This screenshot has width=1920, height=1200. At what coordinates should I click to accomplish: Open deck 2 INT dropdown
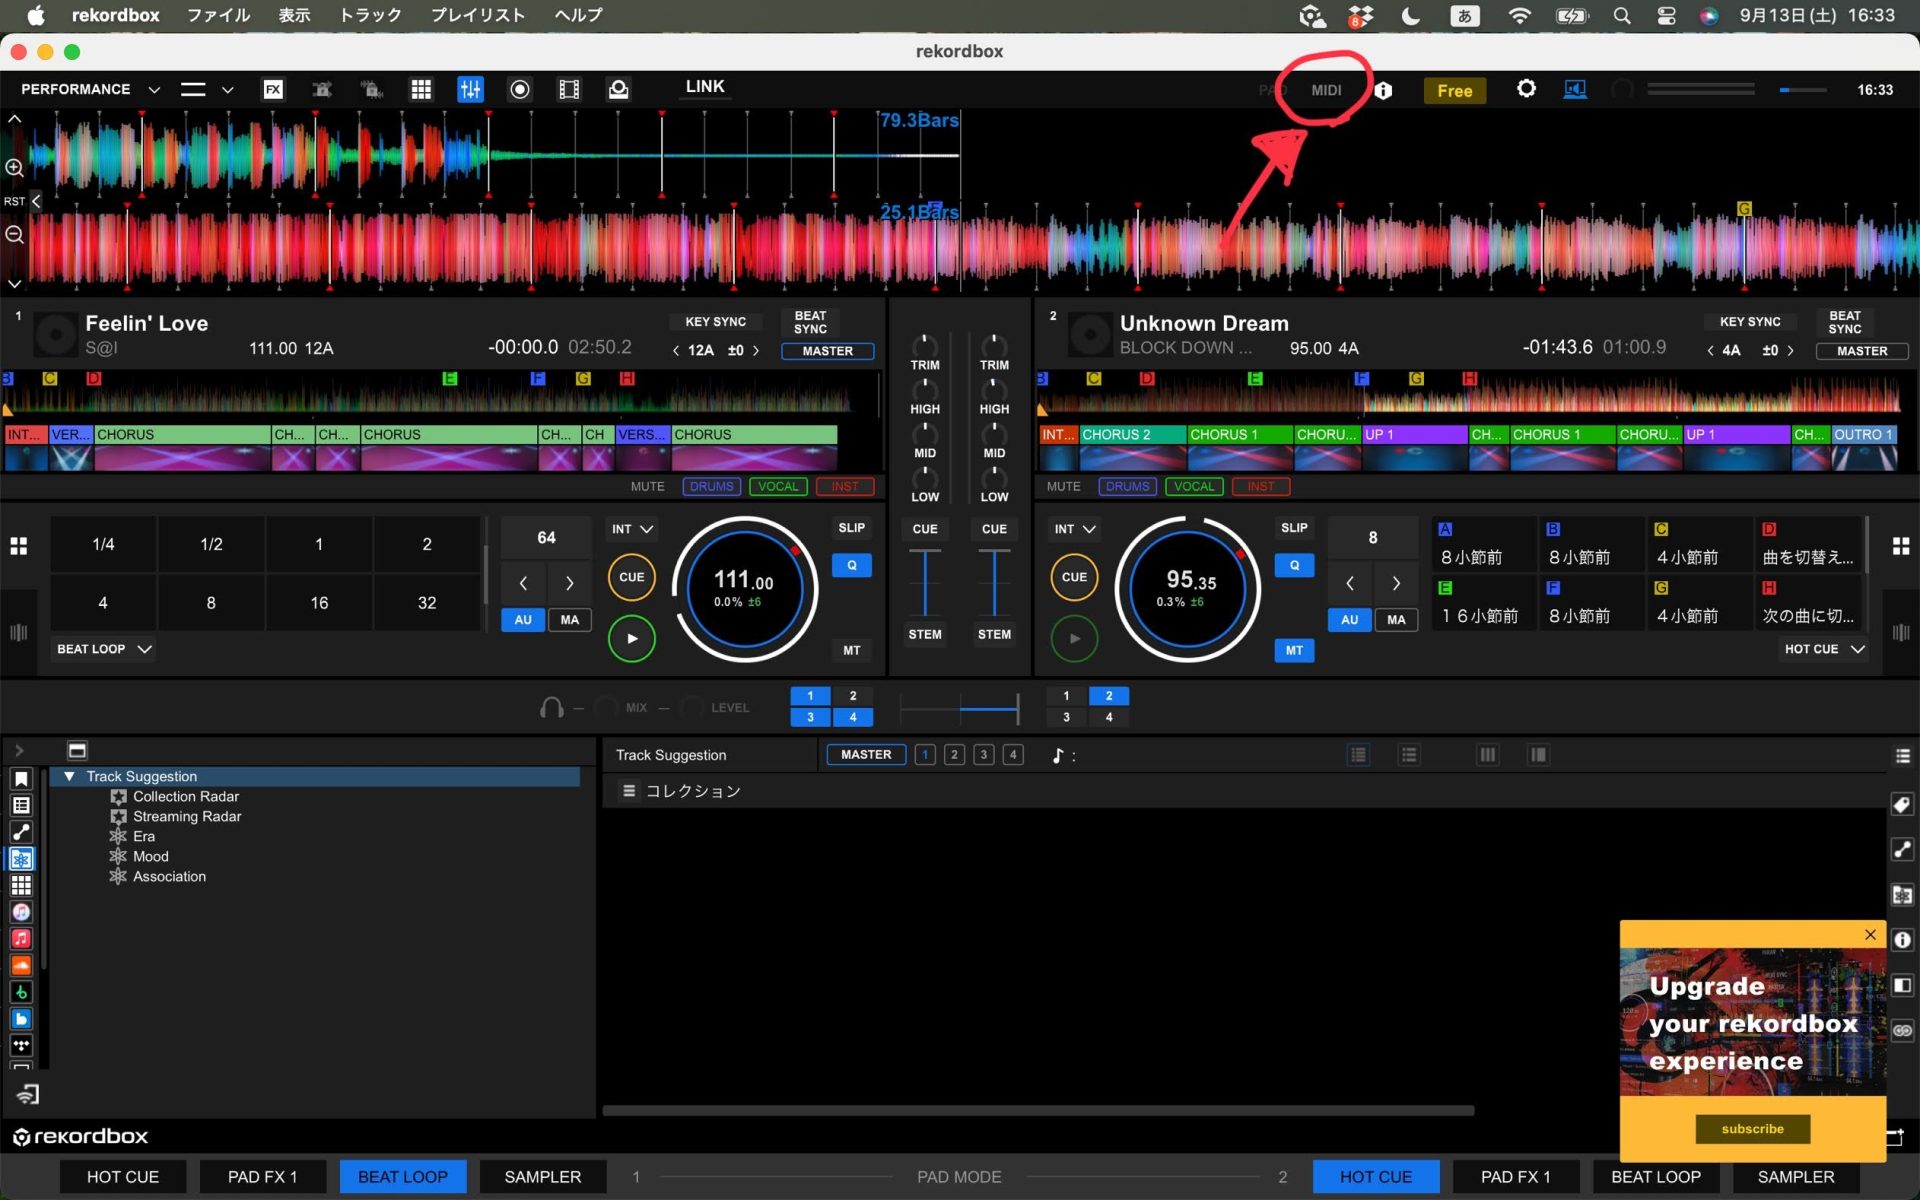pyautogui.click(x=1074, y=529)
